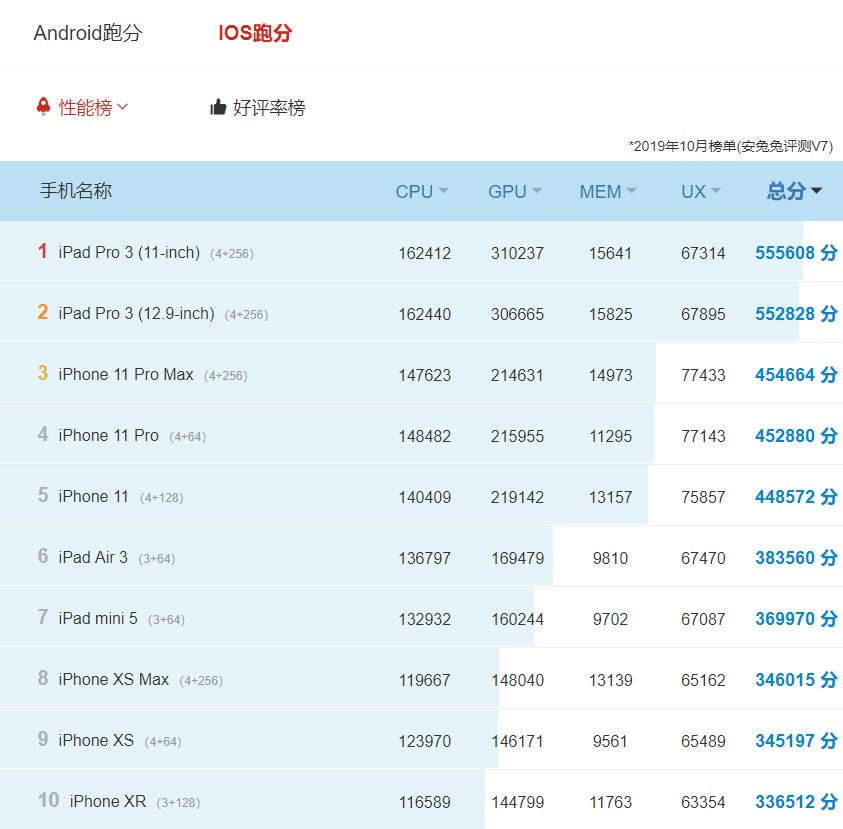Click the total score 555608 分
843x829 pixels.
[796, 253]
